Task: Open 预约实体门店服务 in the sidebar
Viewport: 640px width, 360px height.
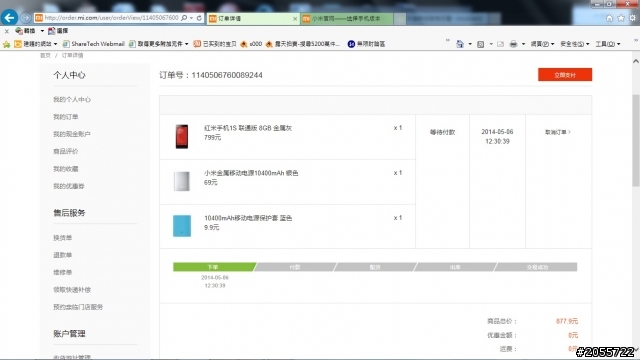Action: coord(78,307)
